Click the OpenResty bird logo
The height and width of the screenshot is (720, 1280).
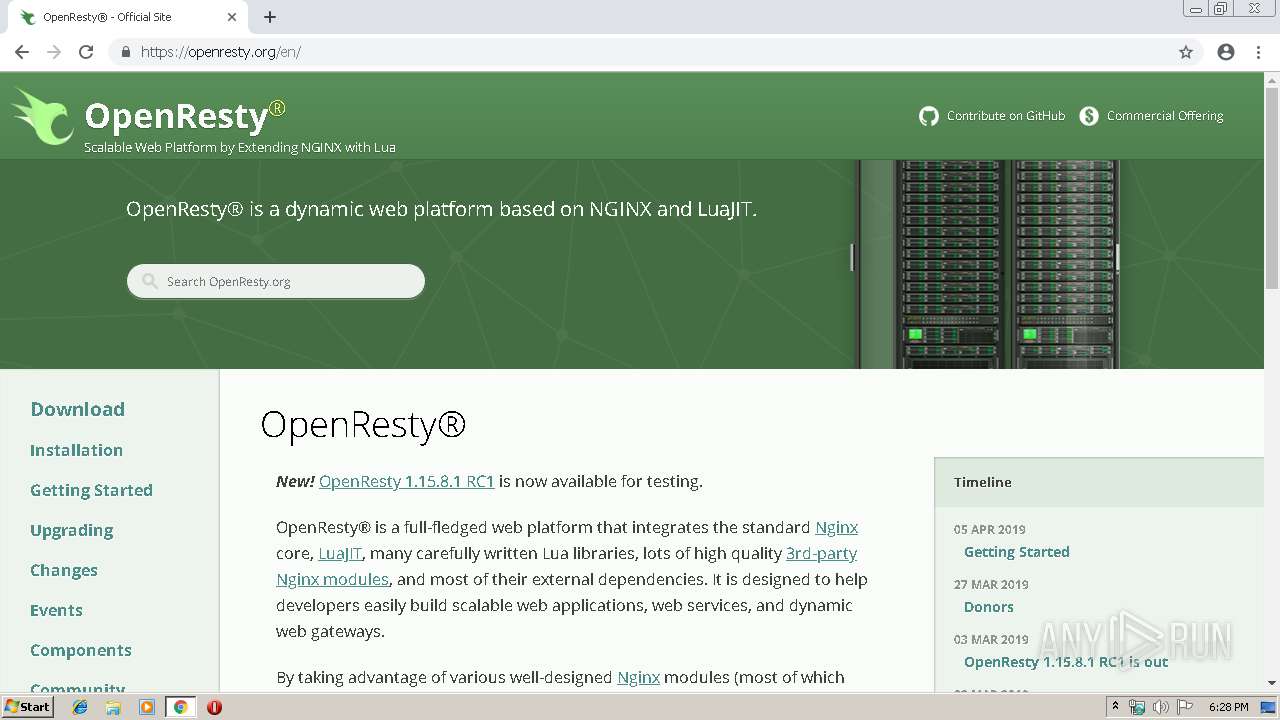[42, 117]
